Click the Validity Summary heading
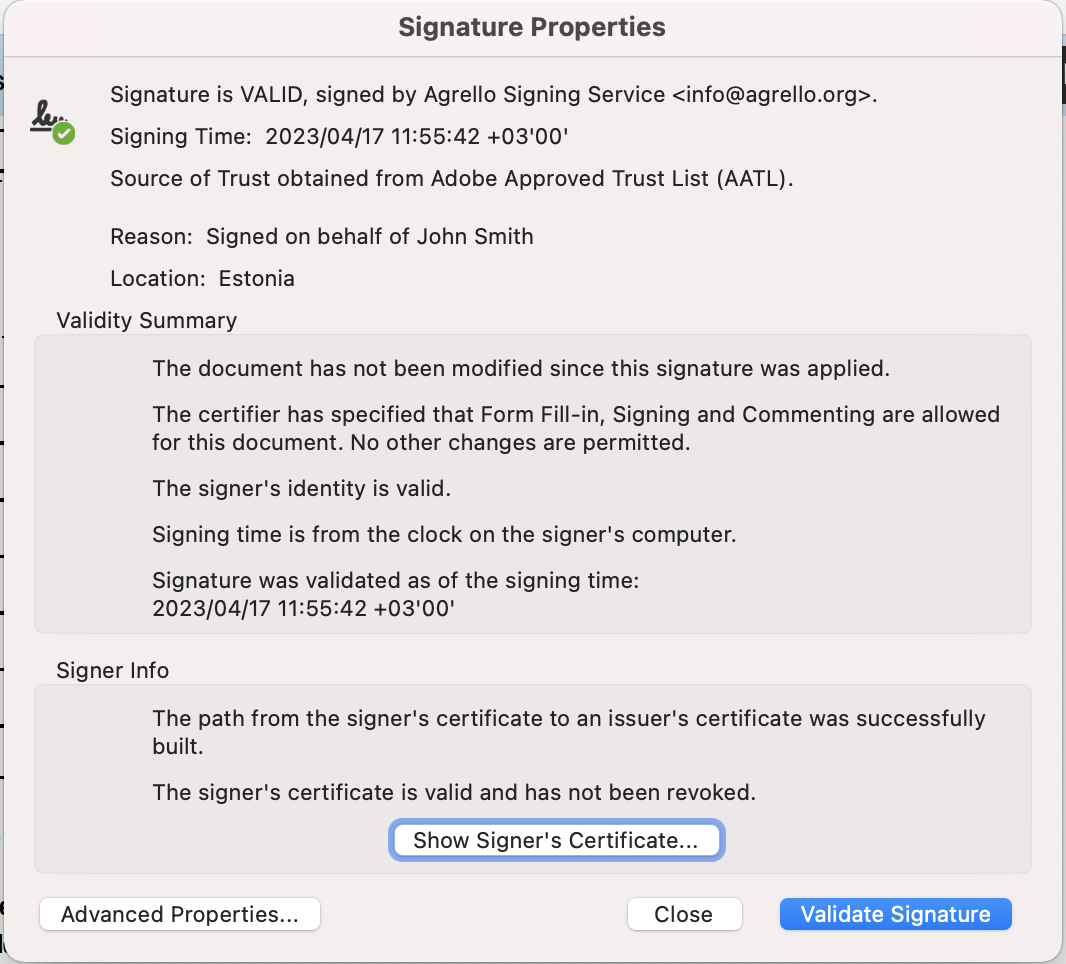 (147, 321)
